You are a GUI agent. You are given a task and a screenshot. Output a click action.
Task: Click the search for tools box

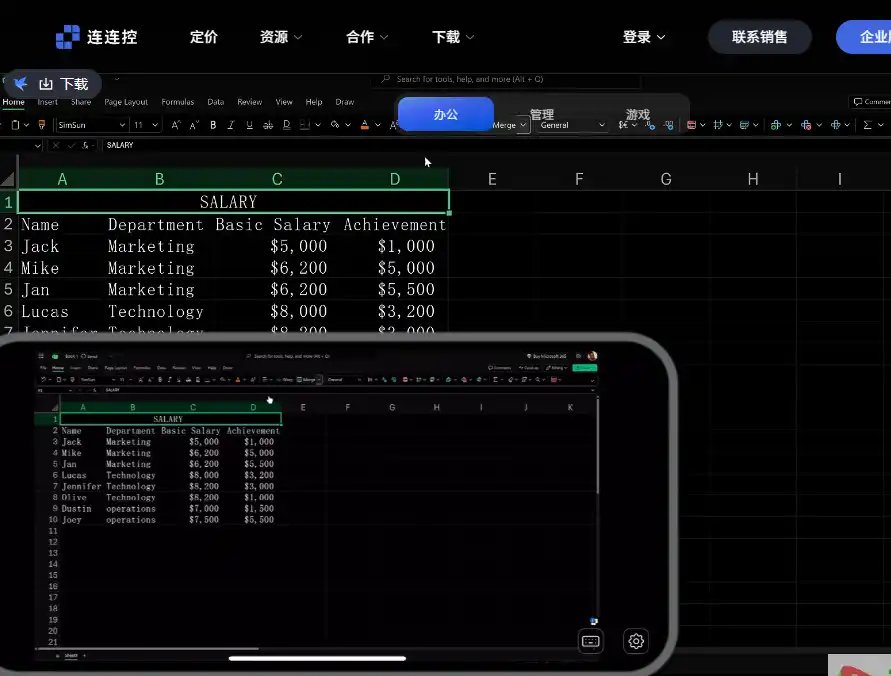tap(507, 80)
